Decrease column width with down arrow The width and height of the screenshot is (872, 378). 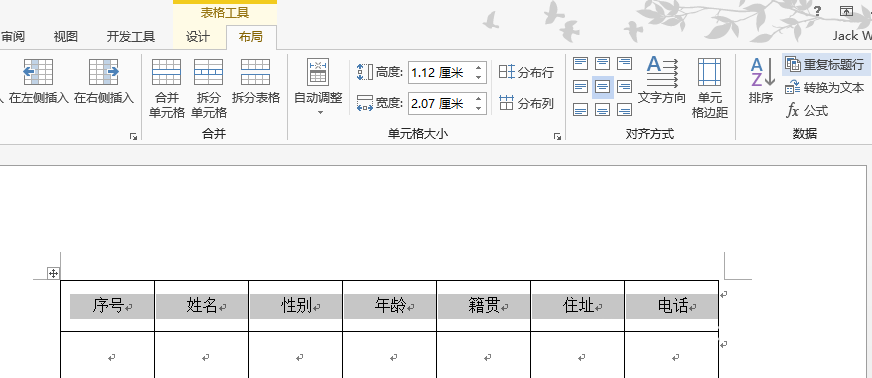pos(479,108)
